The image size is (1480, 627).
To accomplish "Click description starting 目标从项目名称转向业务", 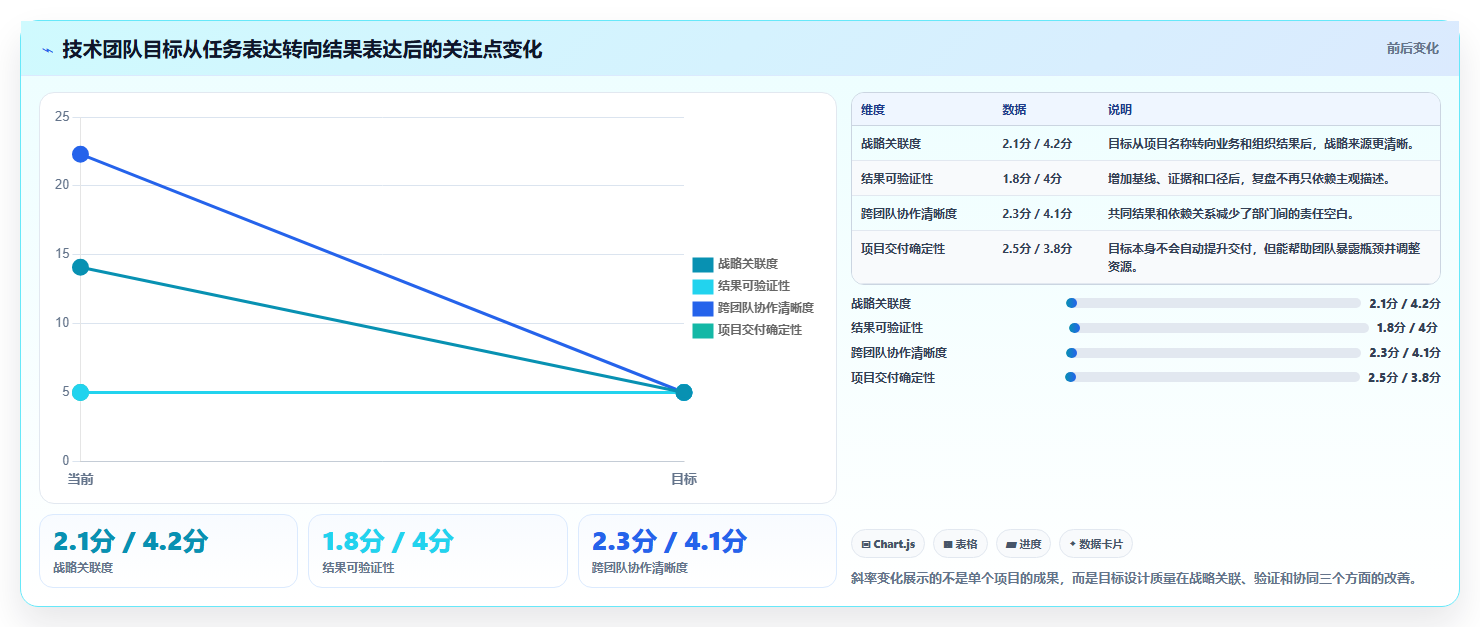I will point(1262,144).
